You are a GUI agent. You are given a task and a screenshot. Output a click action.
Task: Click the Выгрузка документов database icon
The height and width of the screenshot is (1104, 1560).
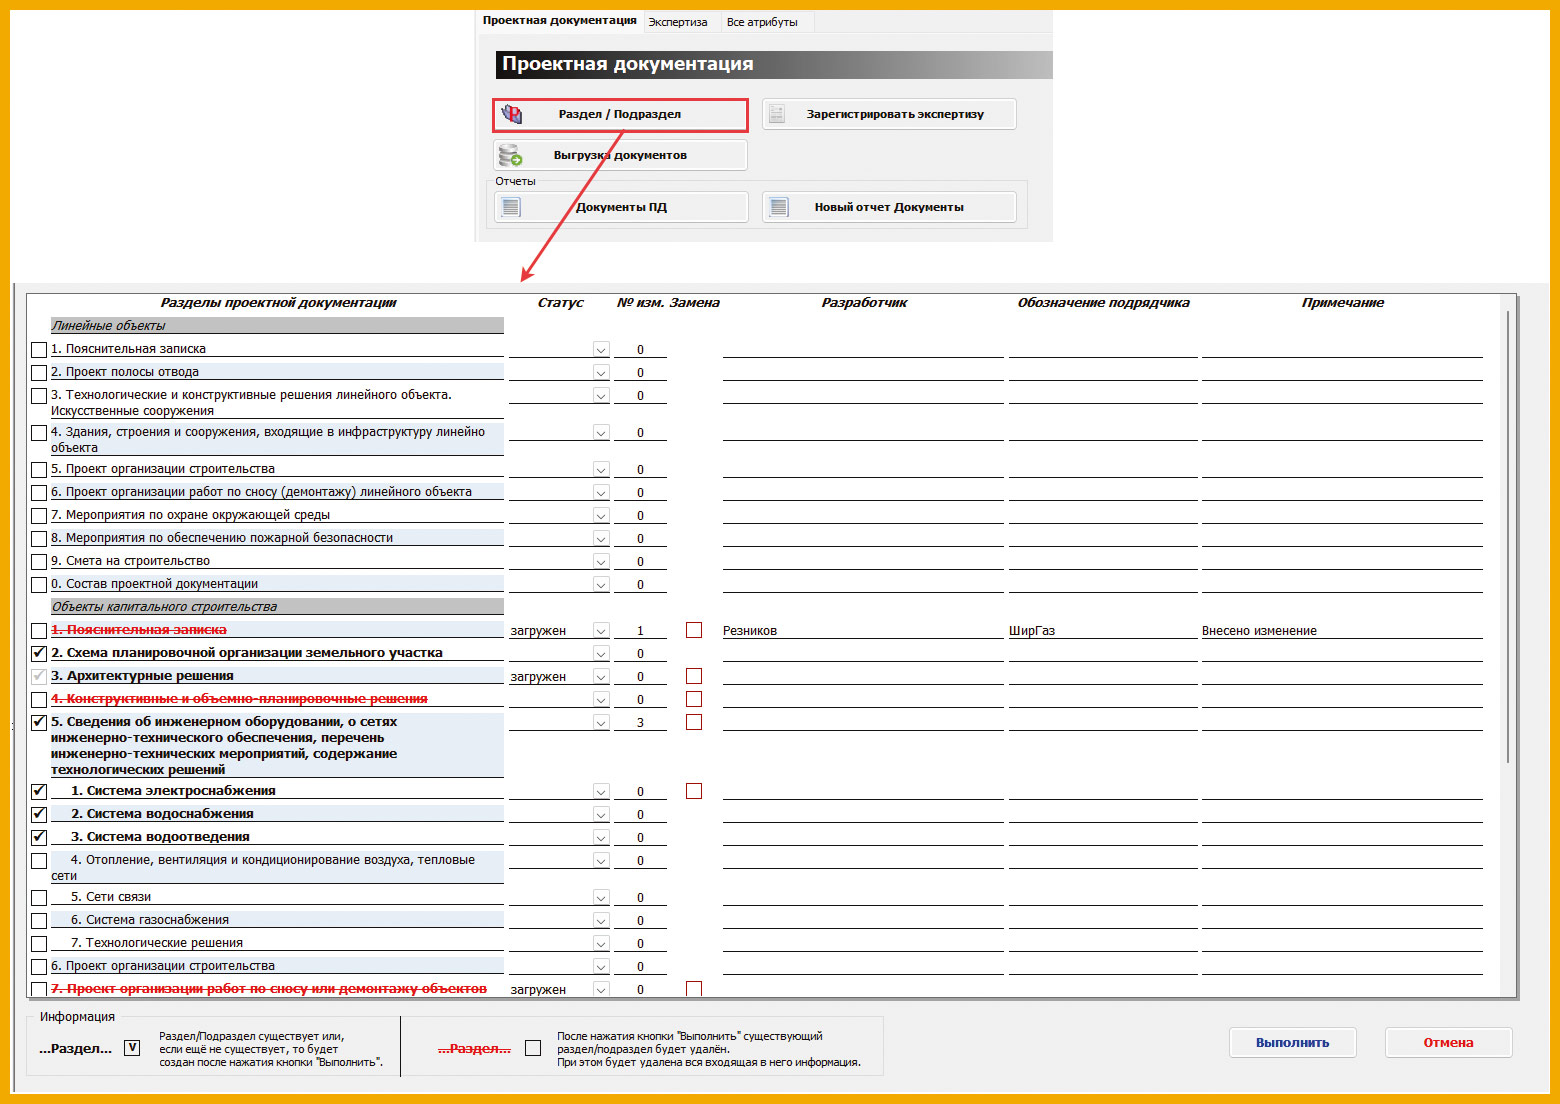(511, 155)
